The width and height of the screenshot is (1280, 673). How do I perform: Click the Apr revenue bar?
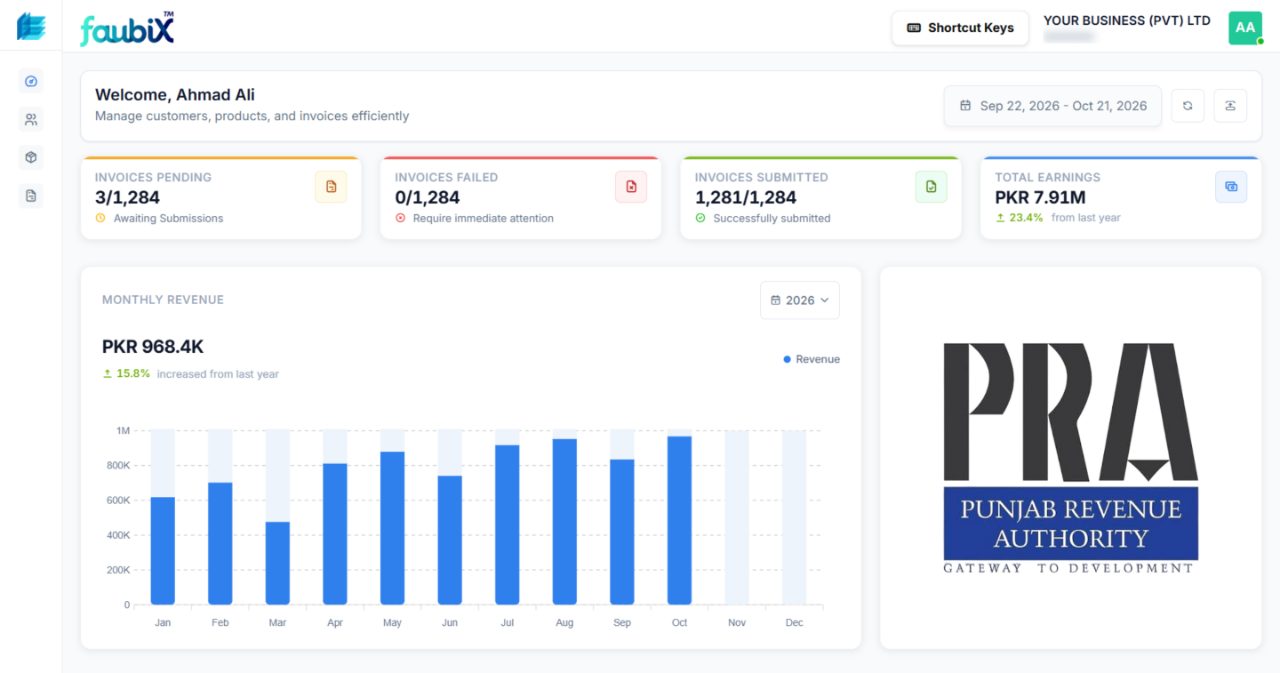pos(335,534)
